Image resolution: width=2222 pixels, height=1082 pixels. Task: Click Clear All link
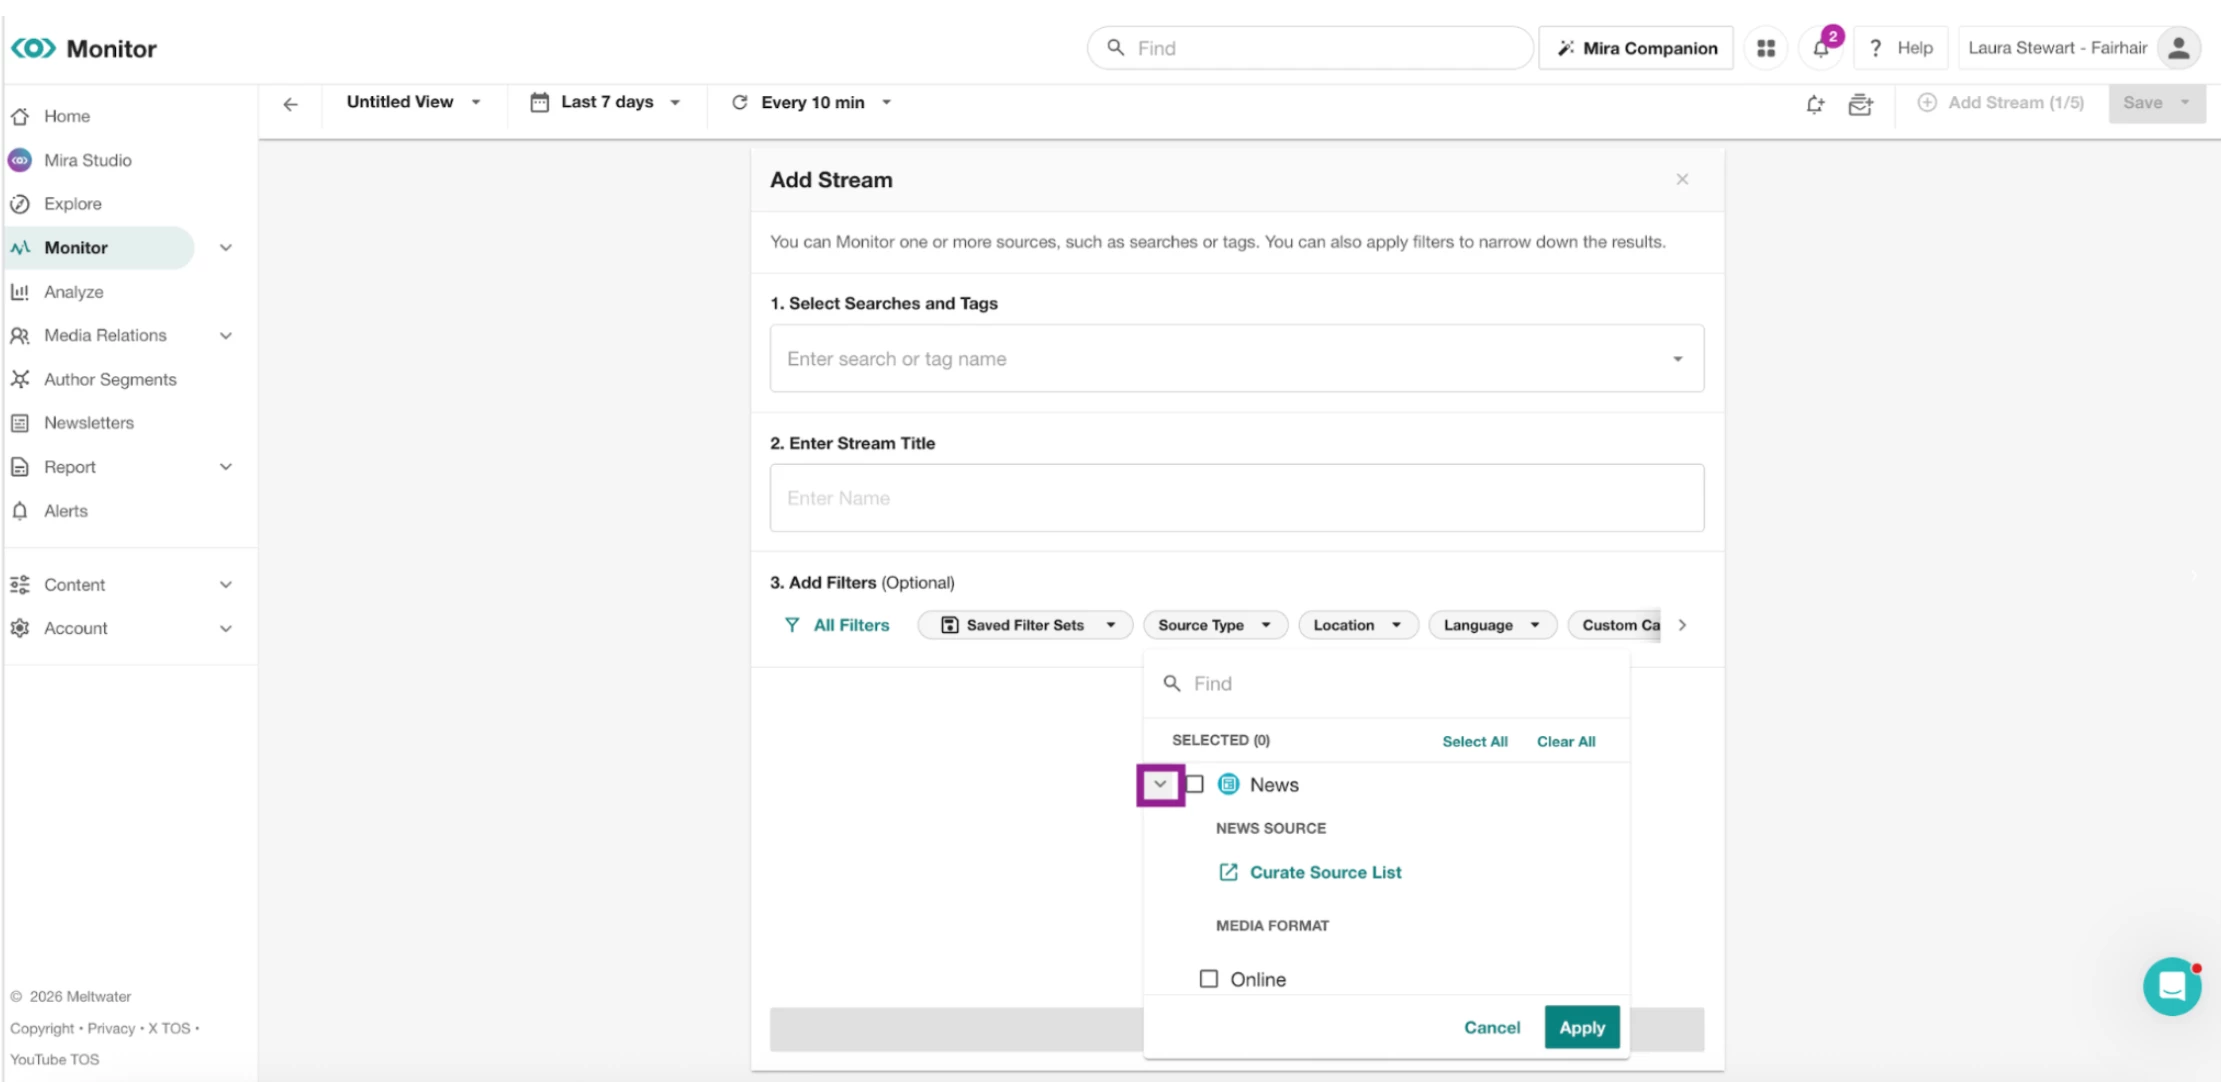pos(1566,741)
